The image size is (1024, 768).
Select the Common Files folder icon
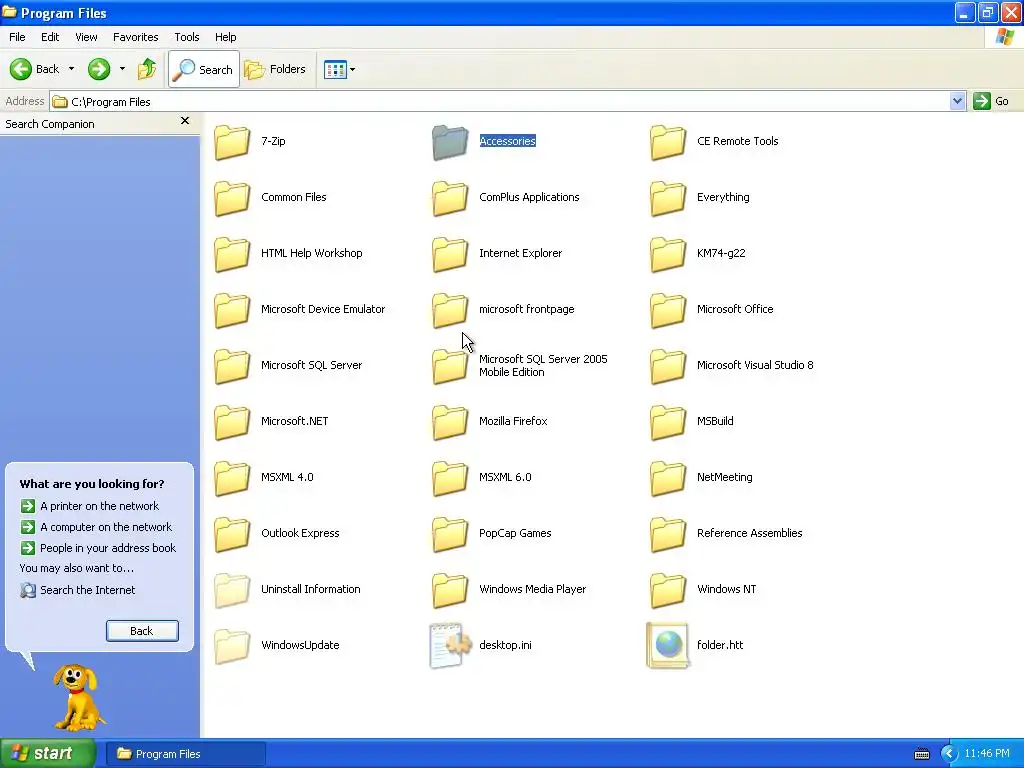pos(232,198)
